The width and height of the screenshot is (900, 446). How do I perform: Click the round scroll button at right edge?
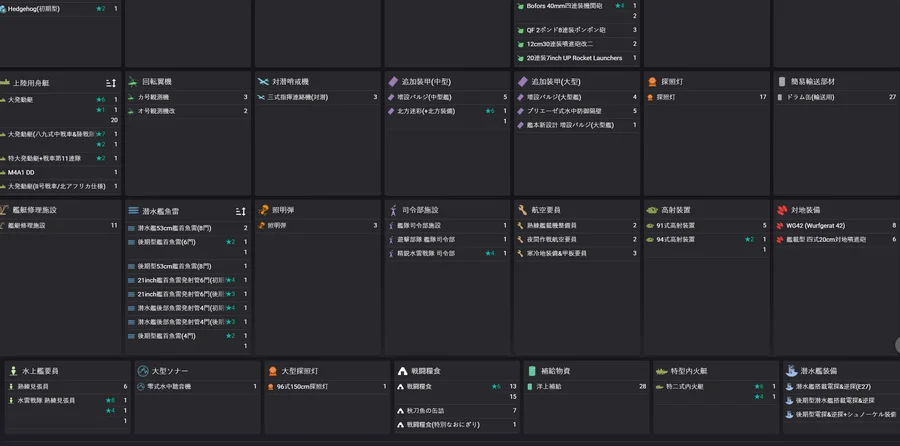pyautogui.click(x=896, y=345)
